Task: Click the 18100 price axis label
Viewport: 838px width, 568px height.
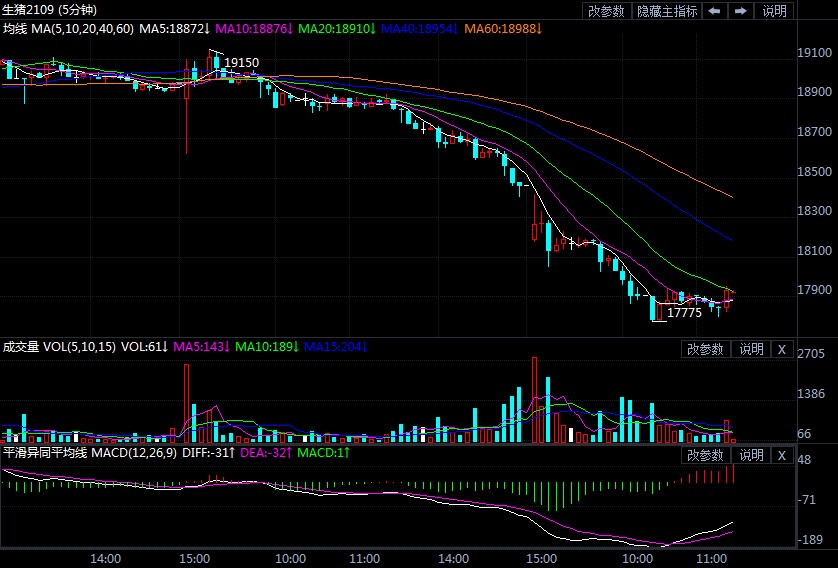Action: [814, 250]
